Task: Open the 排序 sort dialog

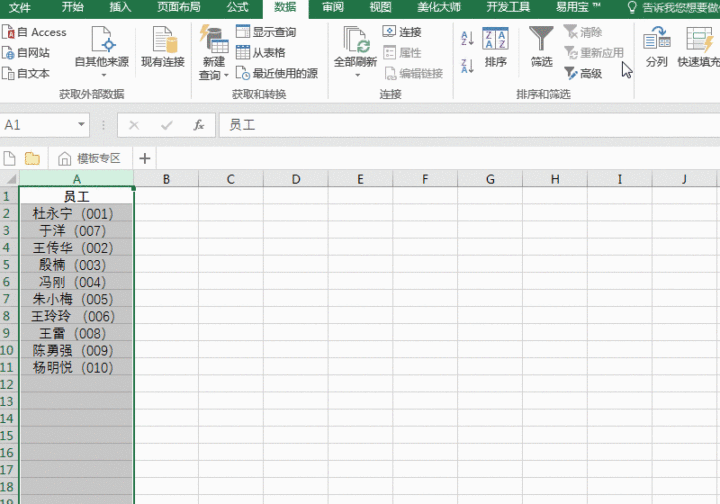Action: click(x=495, y=47)
